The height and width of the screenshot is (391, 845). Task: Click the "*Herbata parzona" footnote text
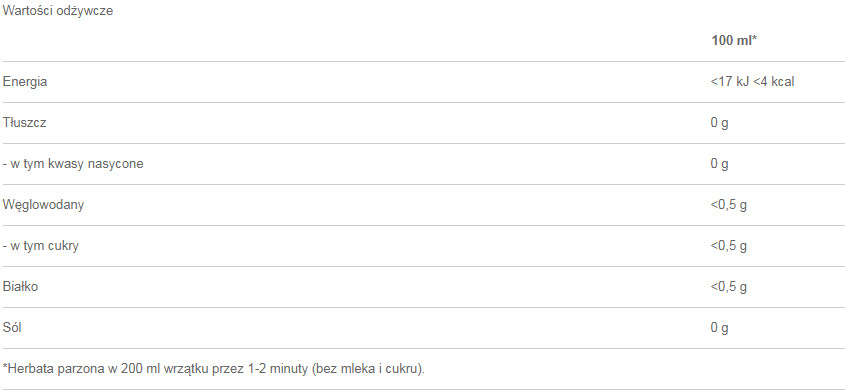tap(54, 369)
